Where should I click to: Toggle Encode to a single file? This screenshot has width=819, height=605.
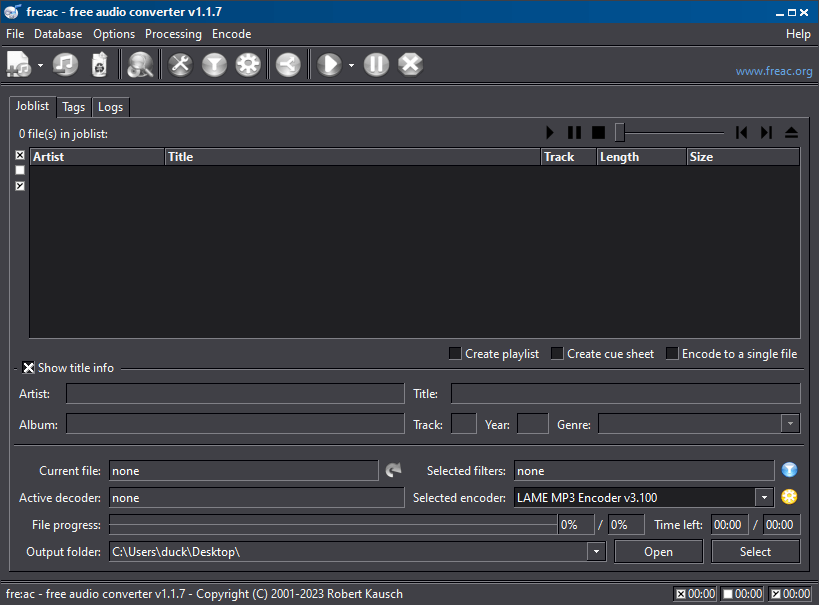[x=672, y=353]
